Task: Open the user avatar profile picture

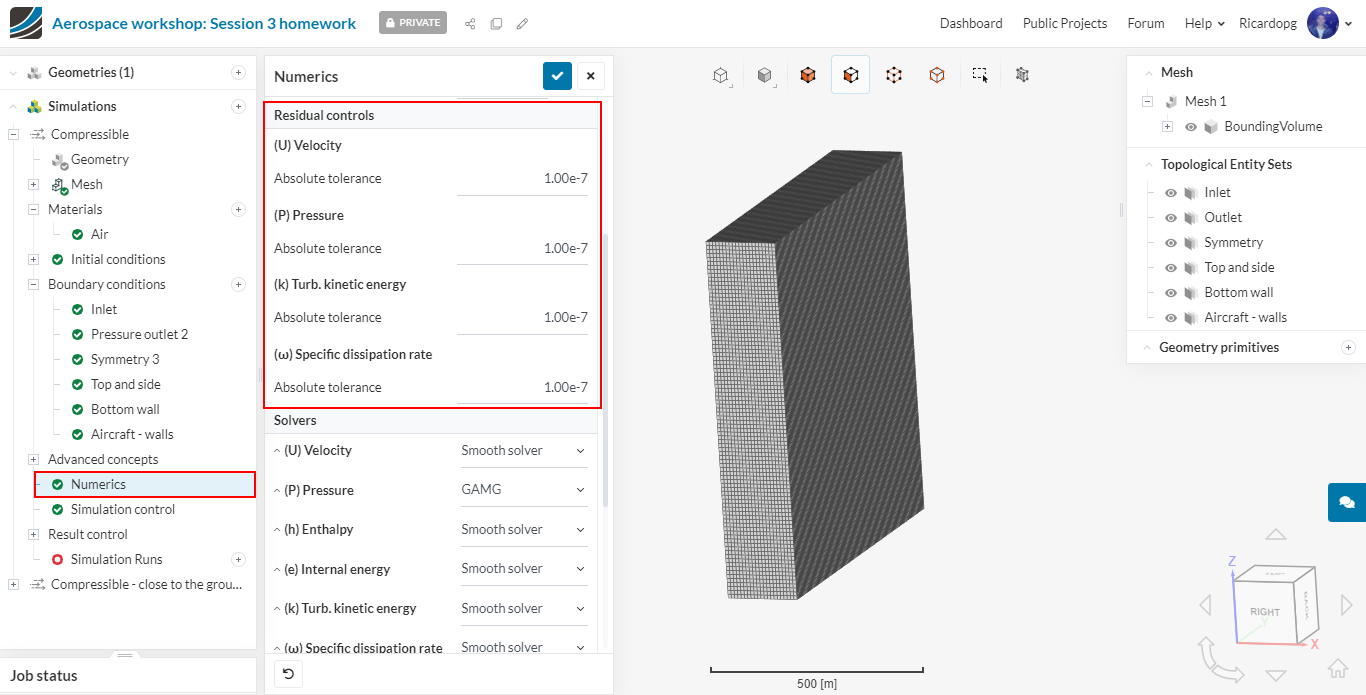Action: pyautogui.click(x=1323, y=23)
